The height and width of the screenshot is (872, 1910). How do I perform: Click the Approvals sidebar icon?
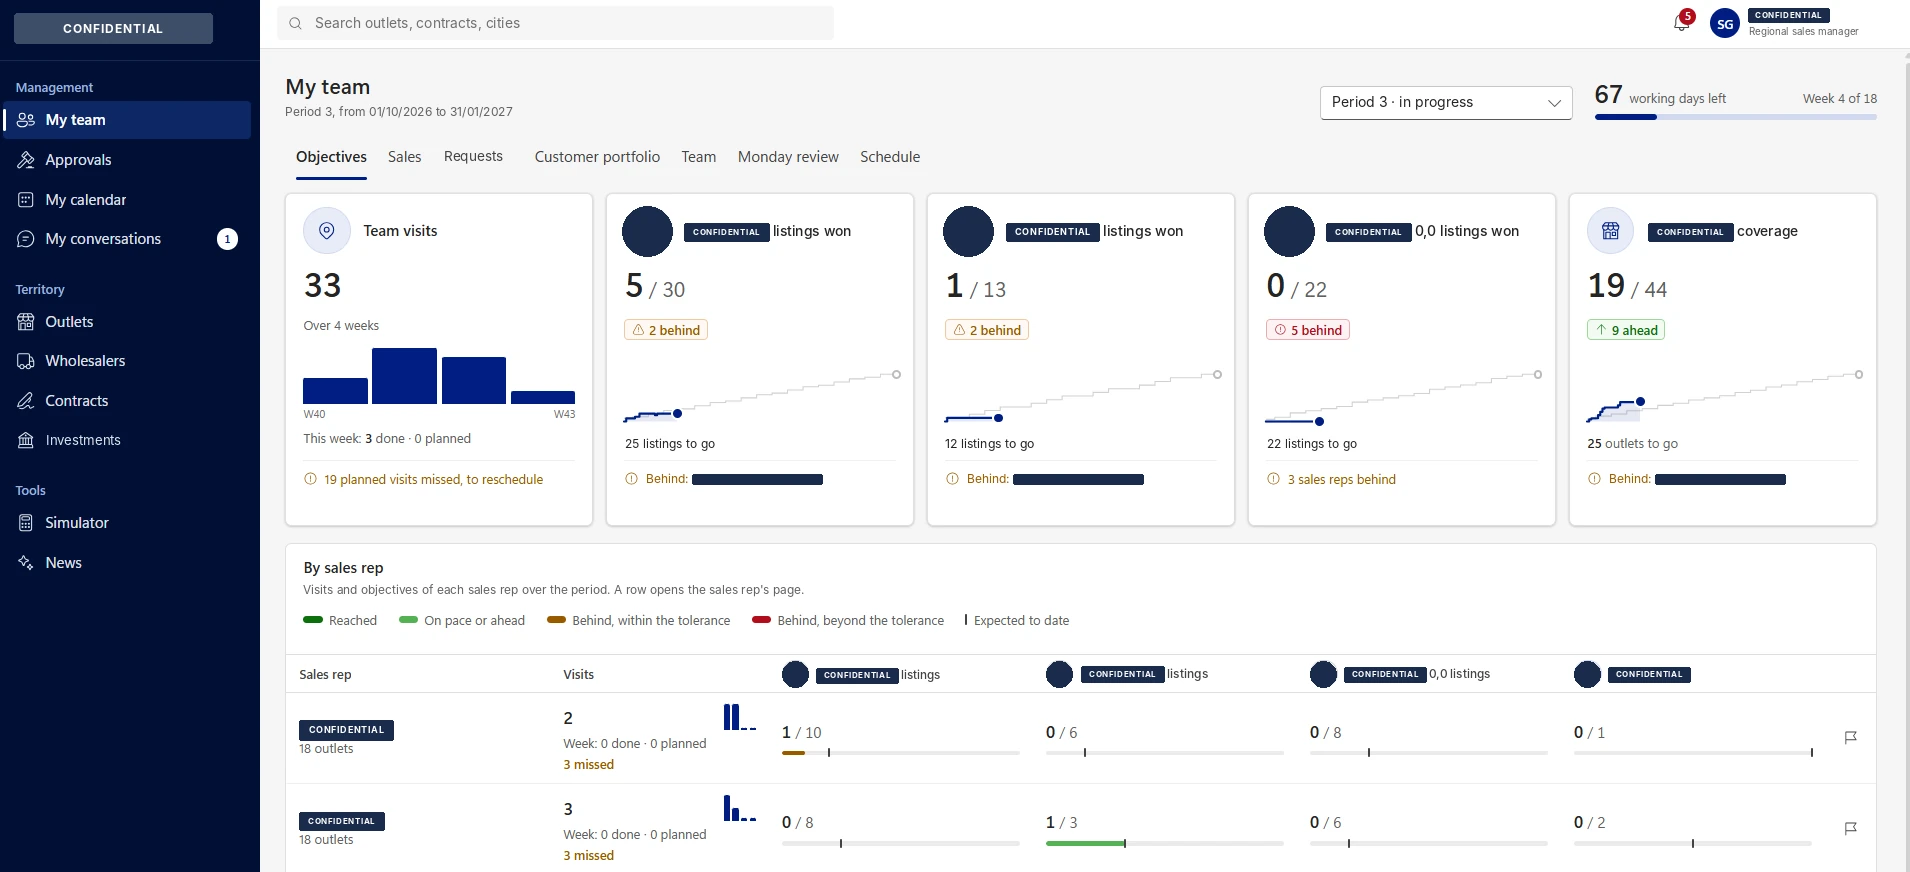[26, 160]
